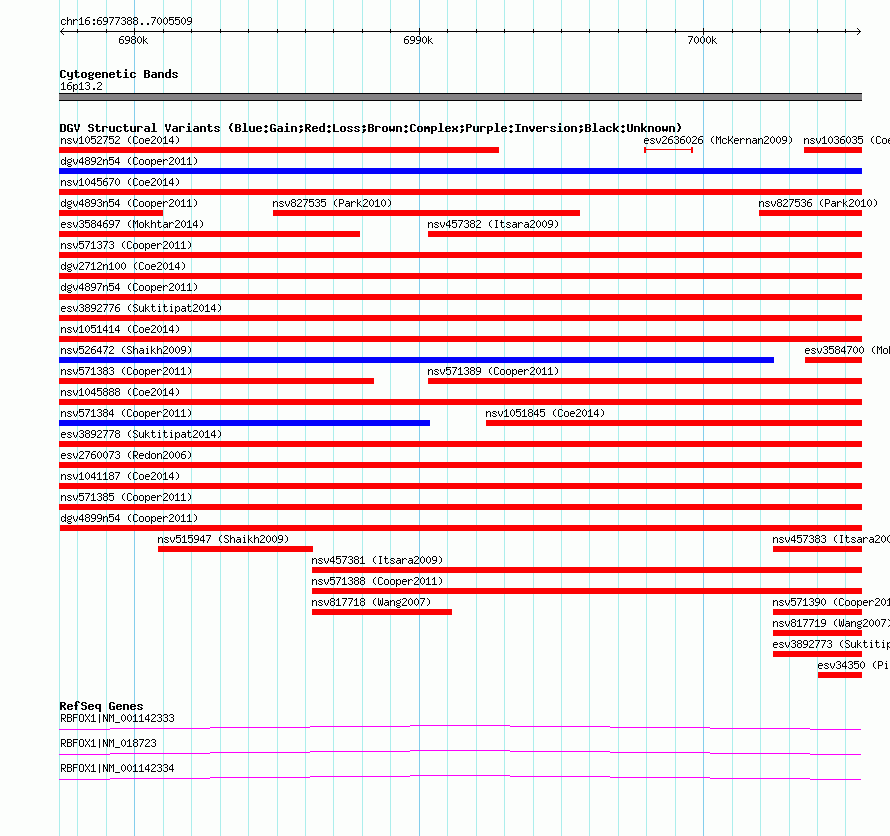Open variant nsv1051414 (Coe2014)

pos(120,329)
